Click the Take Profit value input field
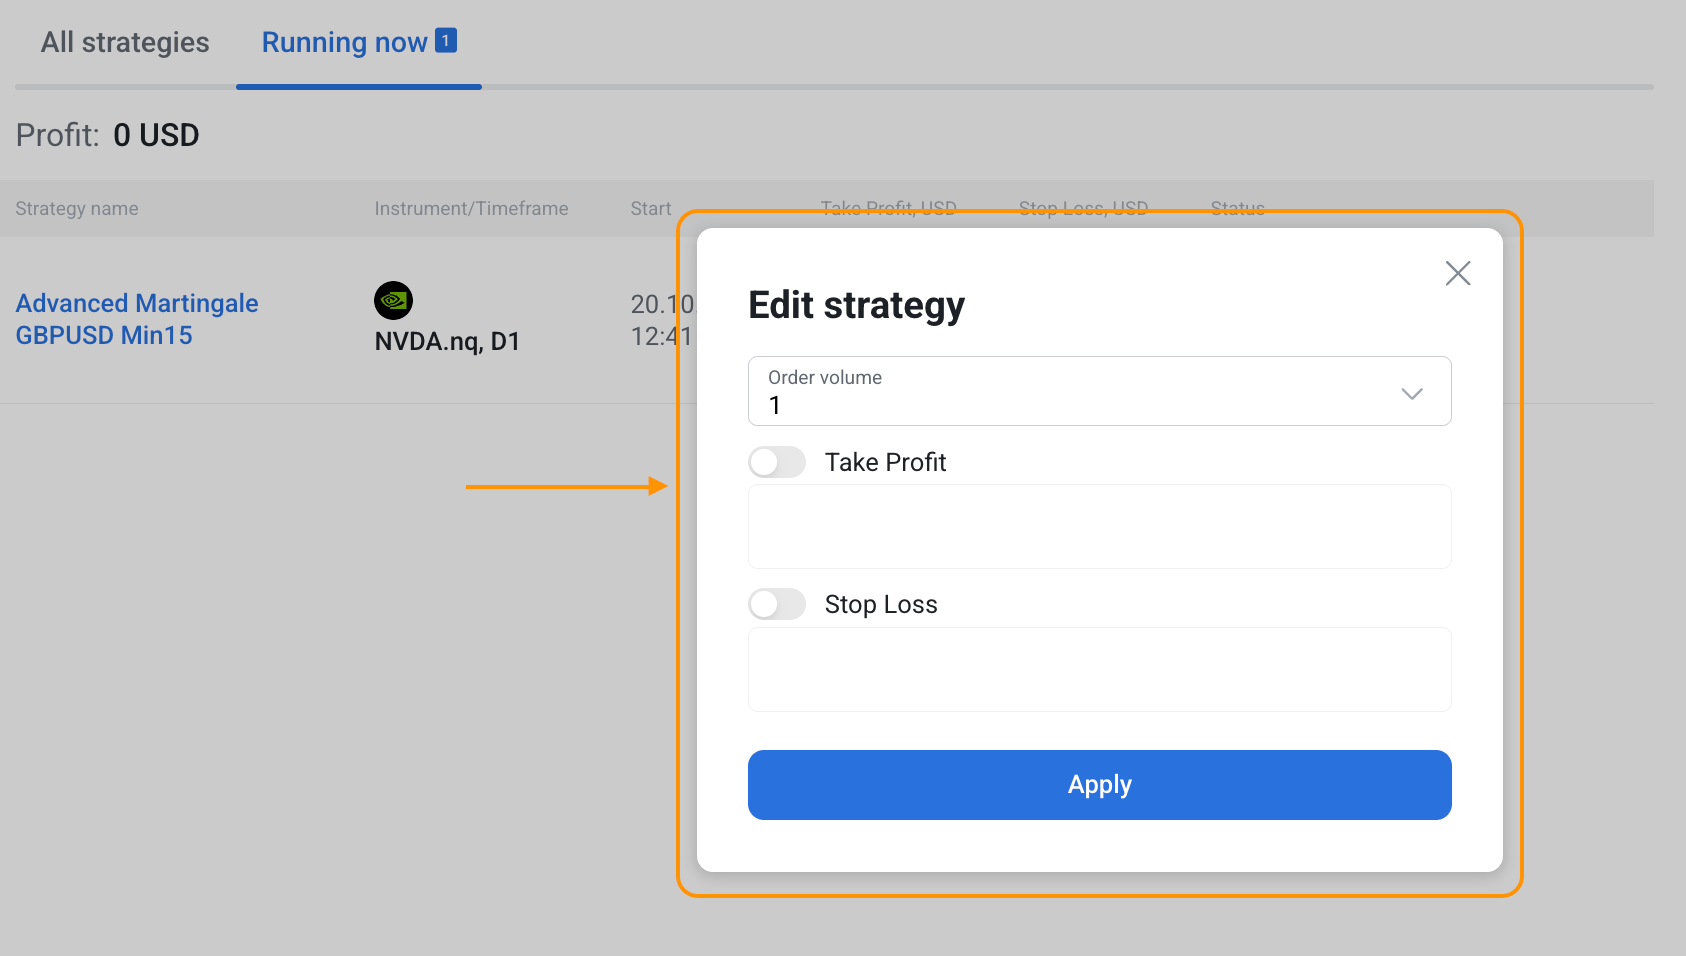The image size is (1686, 956). point(1098,527)
